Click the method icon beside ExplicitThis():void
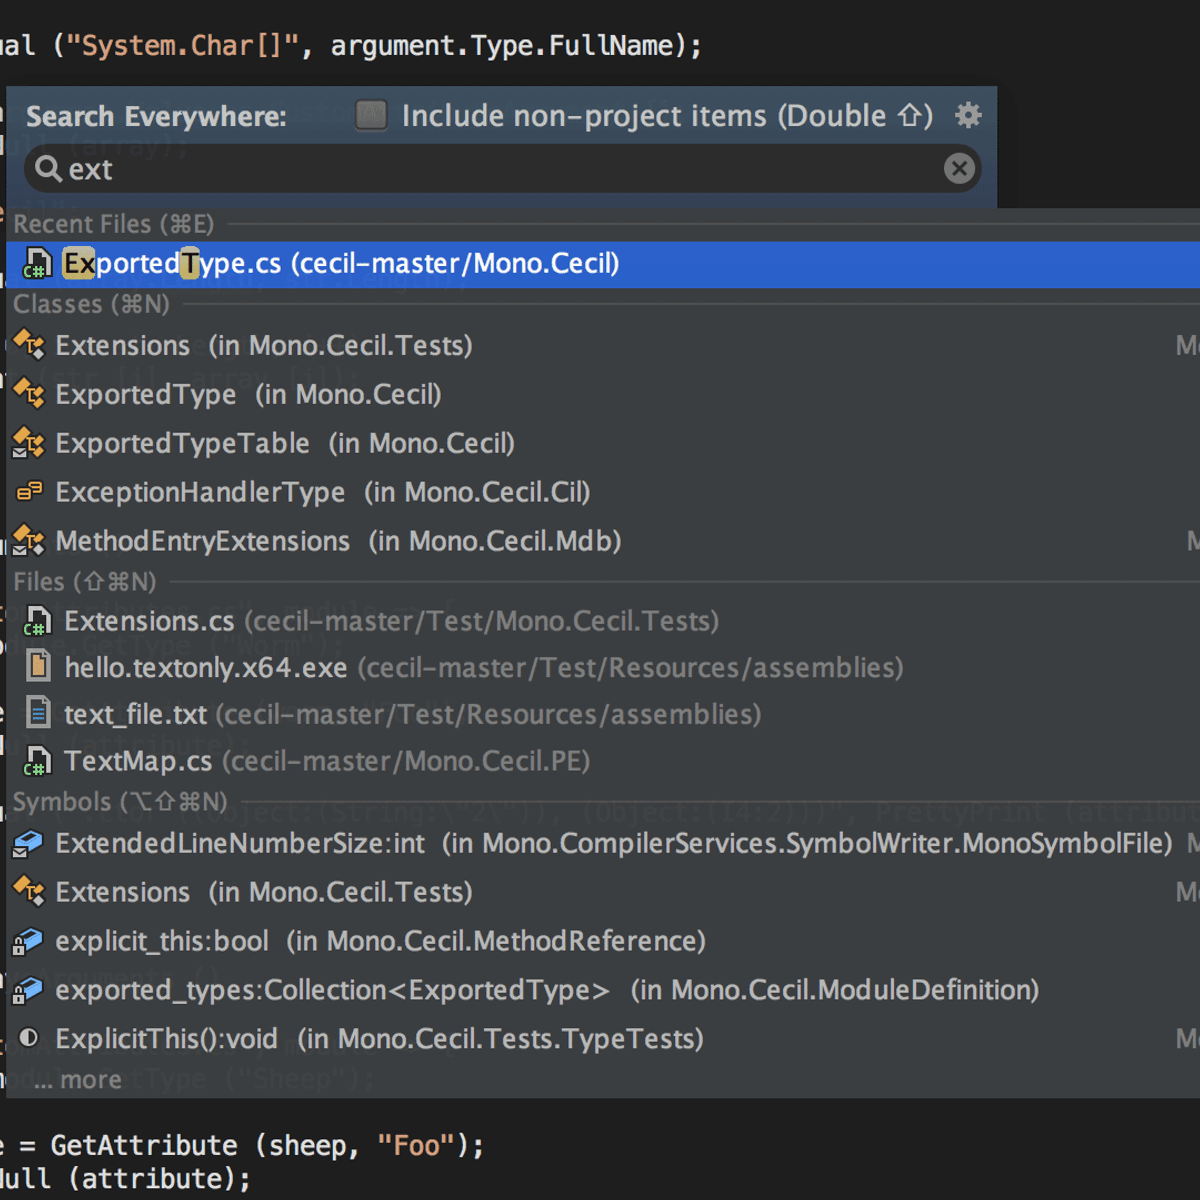The height and width of the screenshot is (1200, 1200). coord(28,1039)
